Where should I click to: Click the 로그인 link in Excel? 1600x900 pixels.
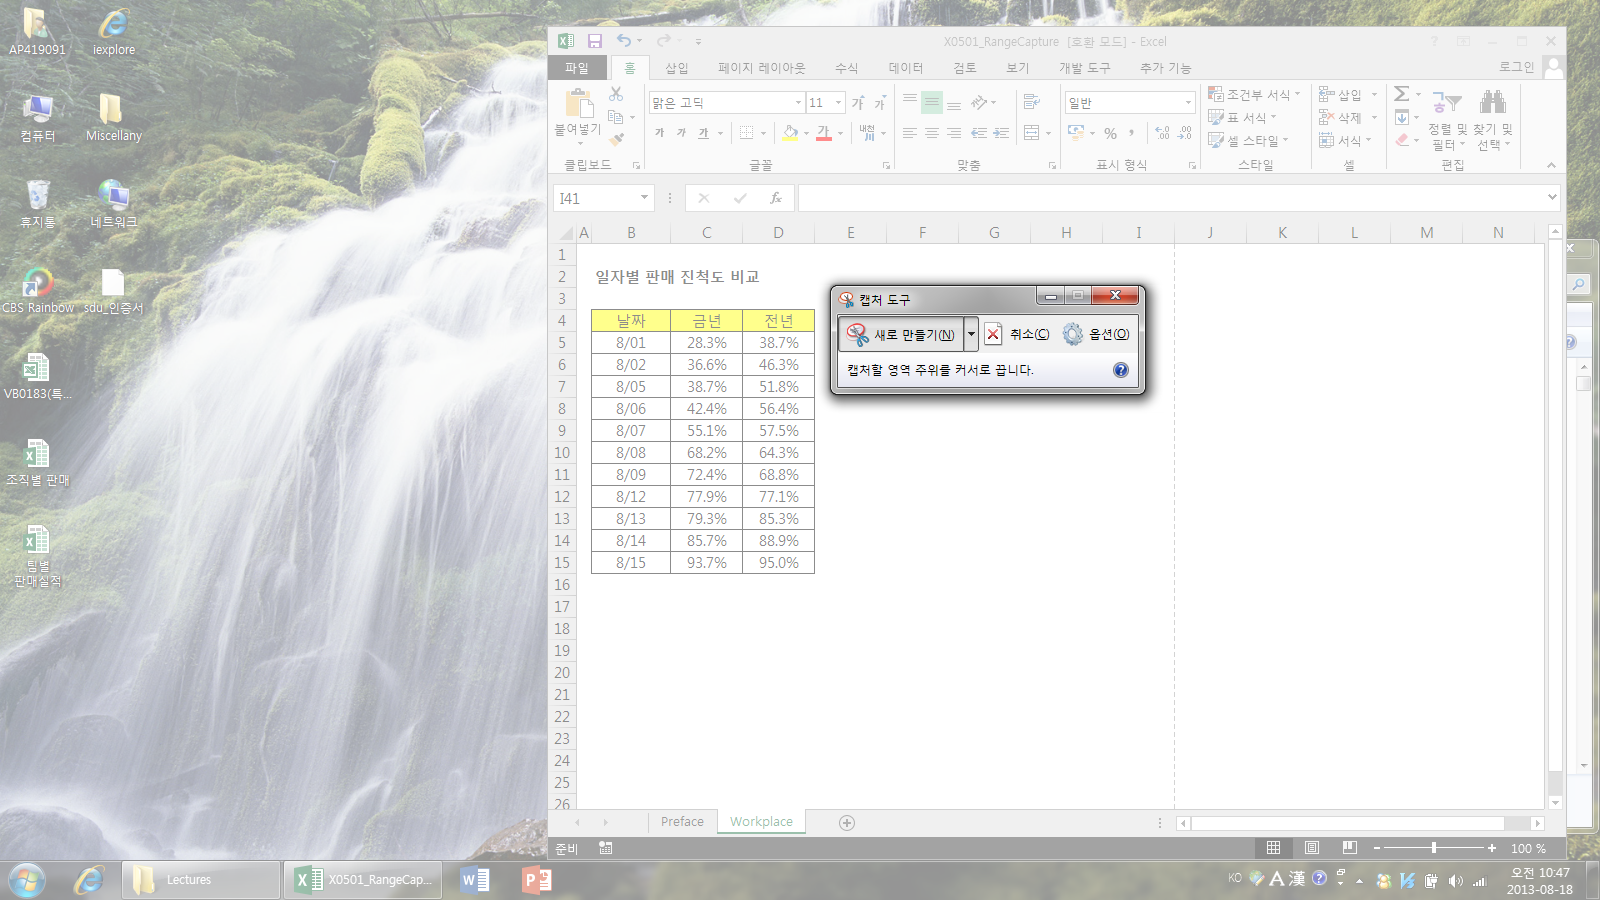(1516, 67)
